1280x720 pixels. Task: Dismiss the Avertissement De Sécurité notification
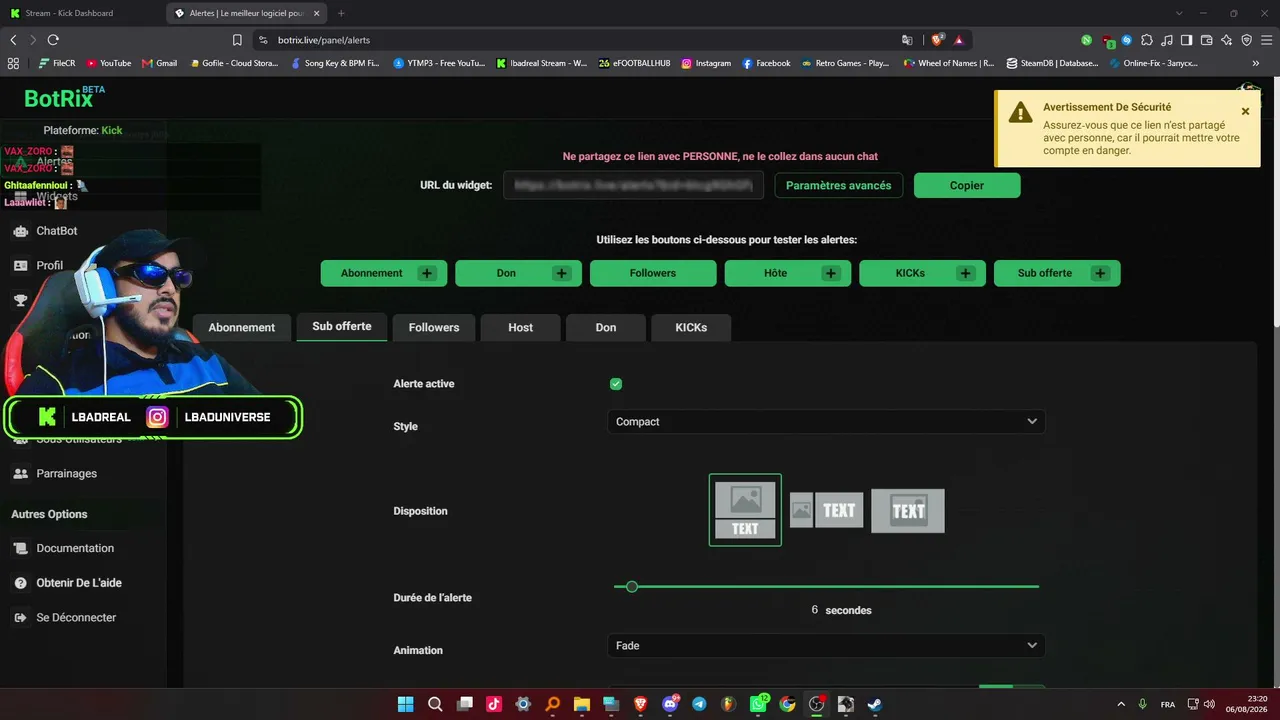pos(1245,112)
